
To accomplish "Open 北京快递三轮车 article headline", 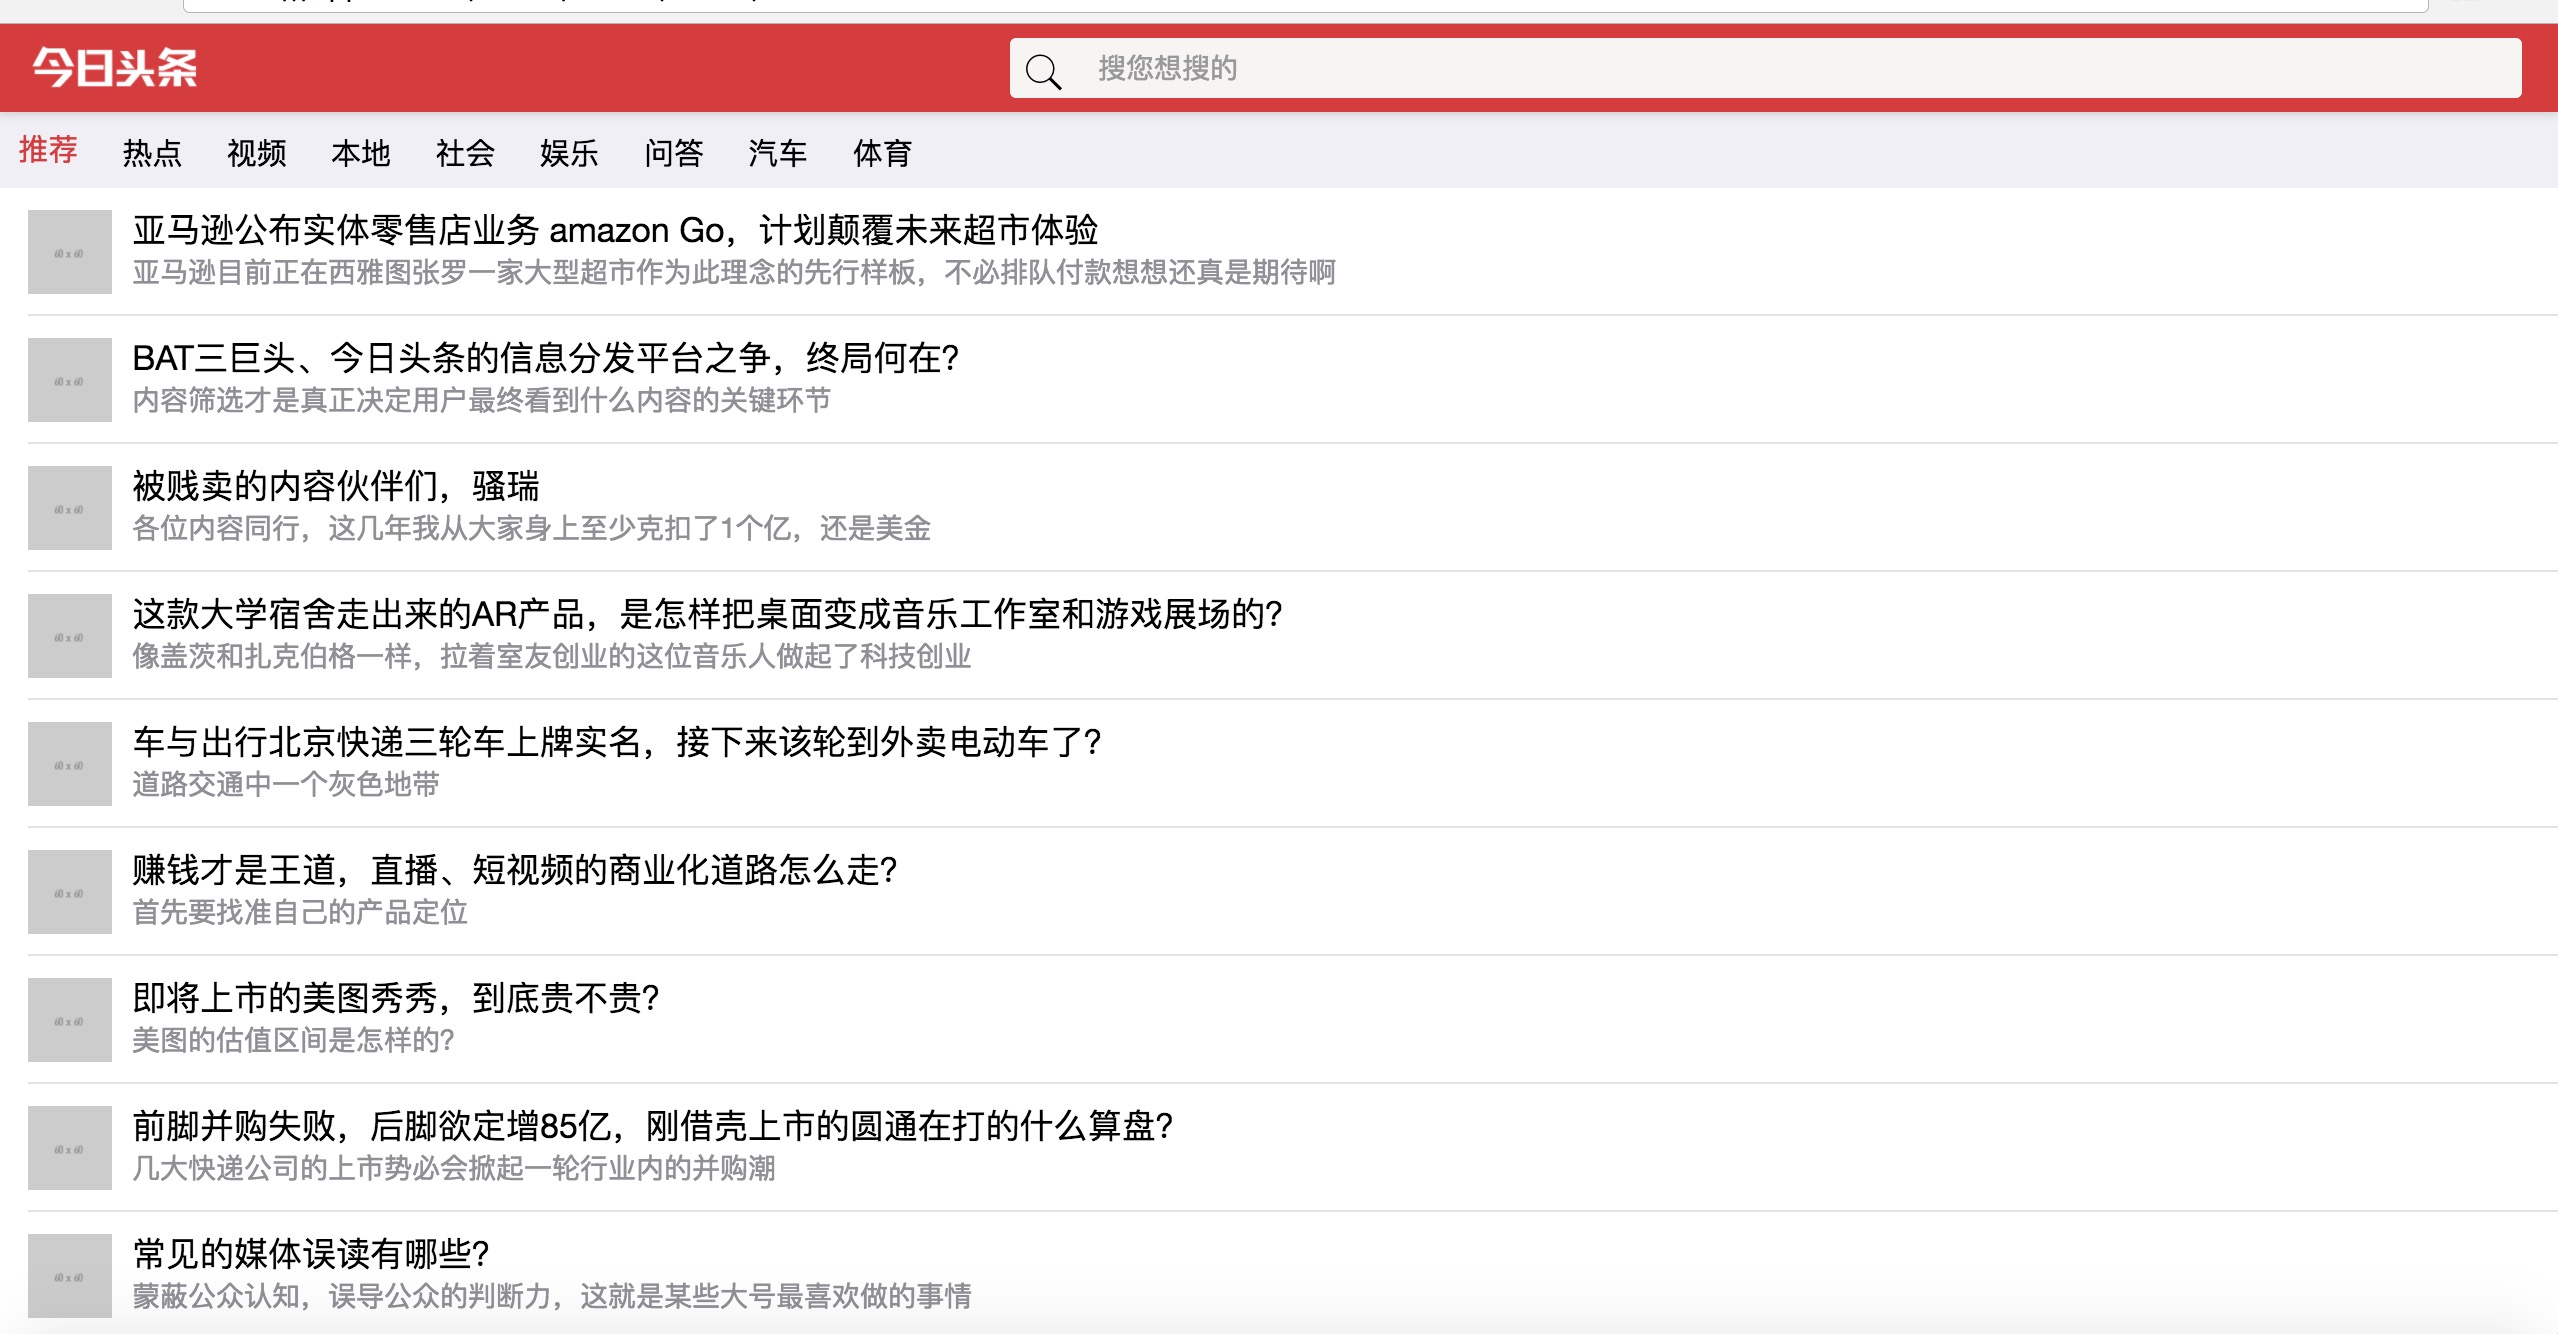I will point(617,742).
